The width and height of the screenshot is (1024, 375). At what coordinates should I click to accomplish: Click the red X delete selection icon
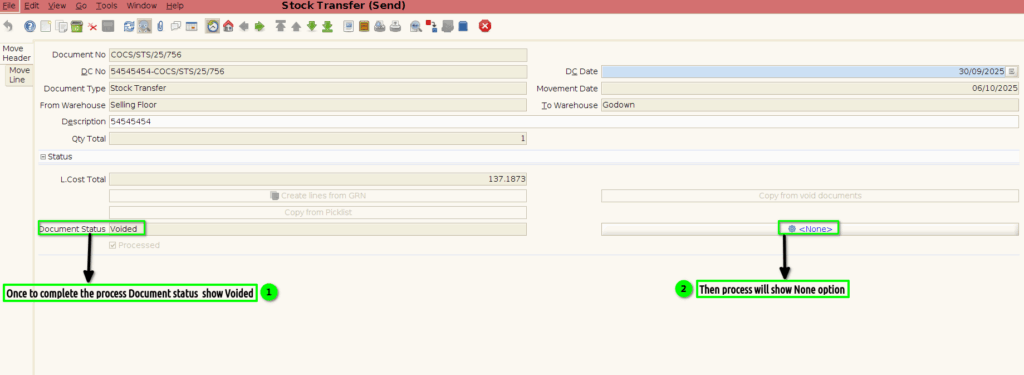(93, 27)
